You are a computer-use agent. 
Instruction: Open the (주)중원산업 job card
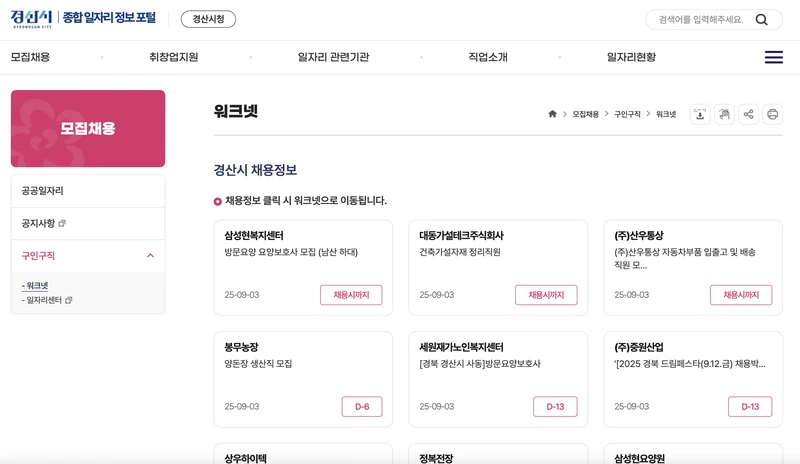click(693, 379)
